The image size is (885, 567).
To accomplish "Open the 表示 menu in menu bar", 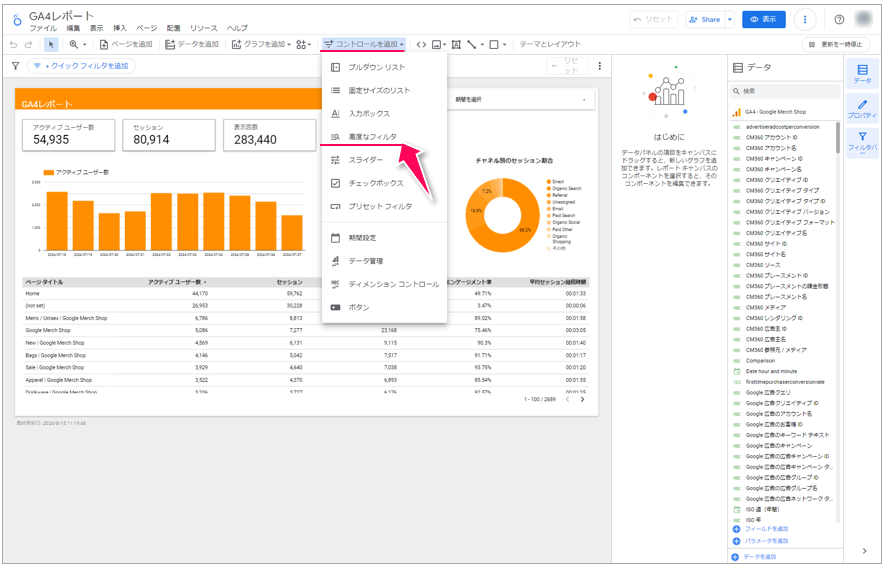I will [97, 28].
